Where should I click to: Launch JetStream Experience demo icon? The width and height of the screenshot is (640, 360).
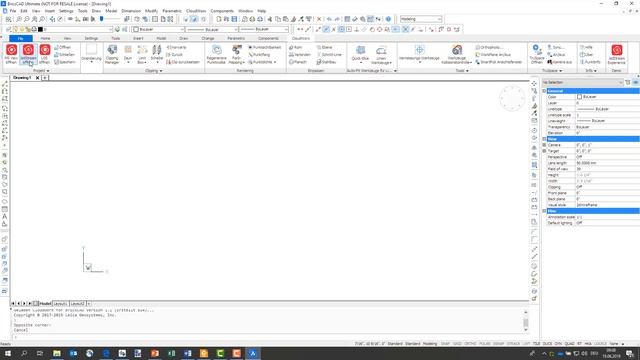click(x=616, y=54)
